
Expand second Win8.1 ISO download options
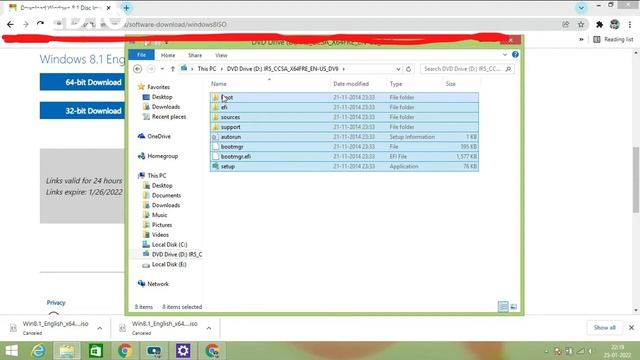point(209,328)
